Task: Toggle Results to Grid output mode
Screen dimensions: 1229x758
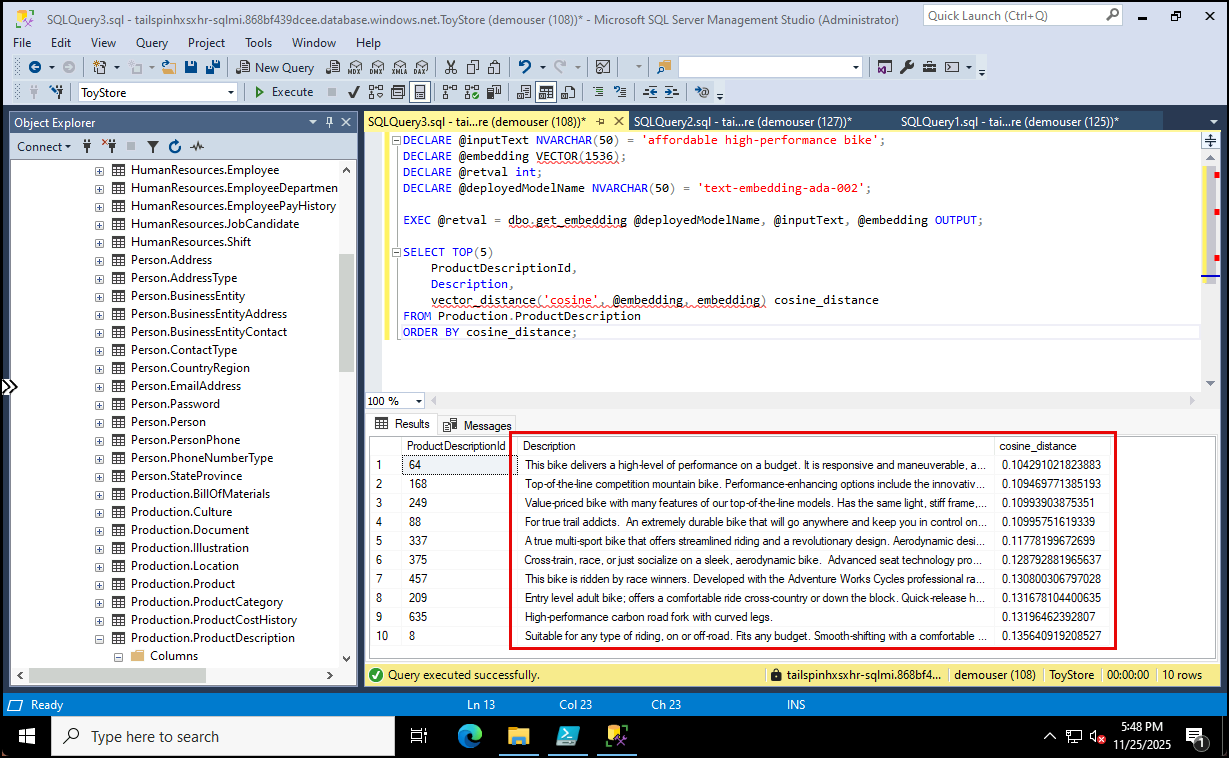Action: (546, 92)
